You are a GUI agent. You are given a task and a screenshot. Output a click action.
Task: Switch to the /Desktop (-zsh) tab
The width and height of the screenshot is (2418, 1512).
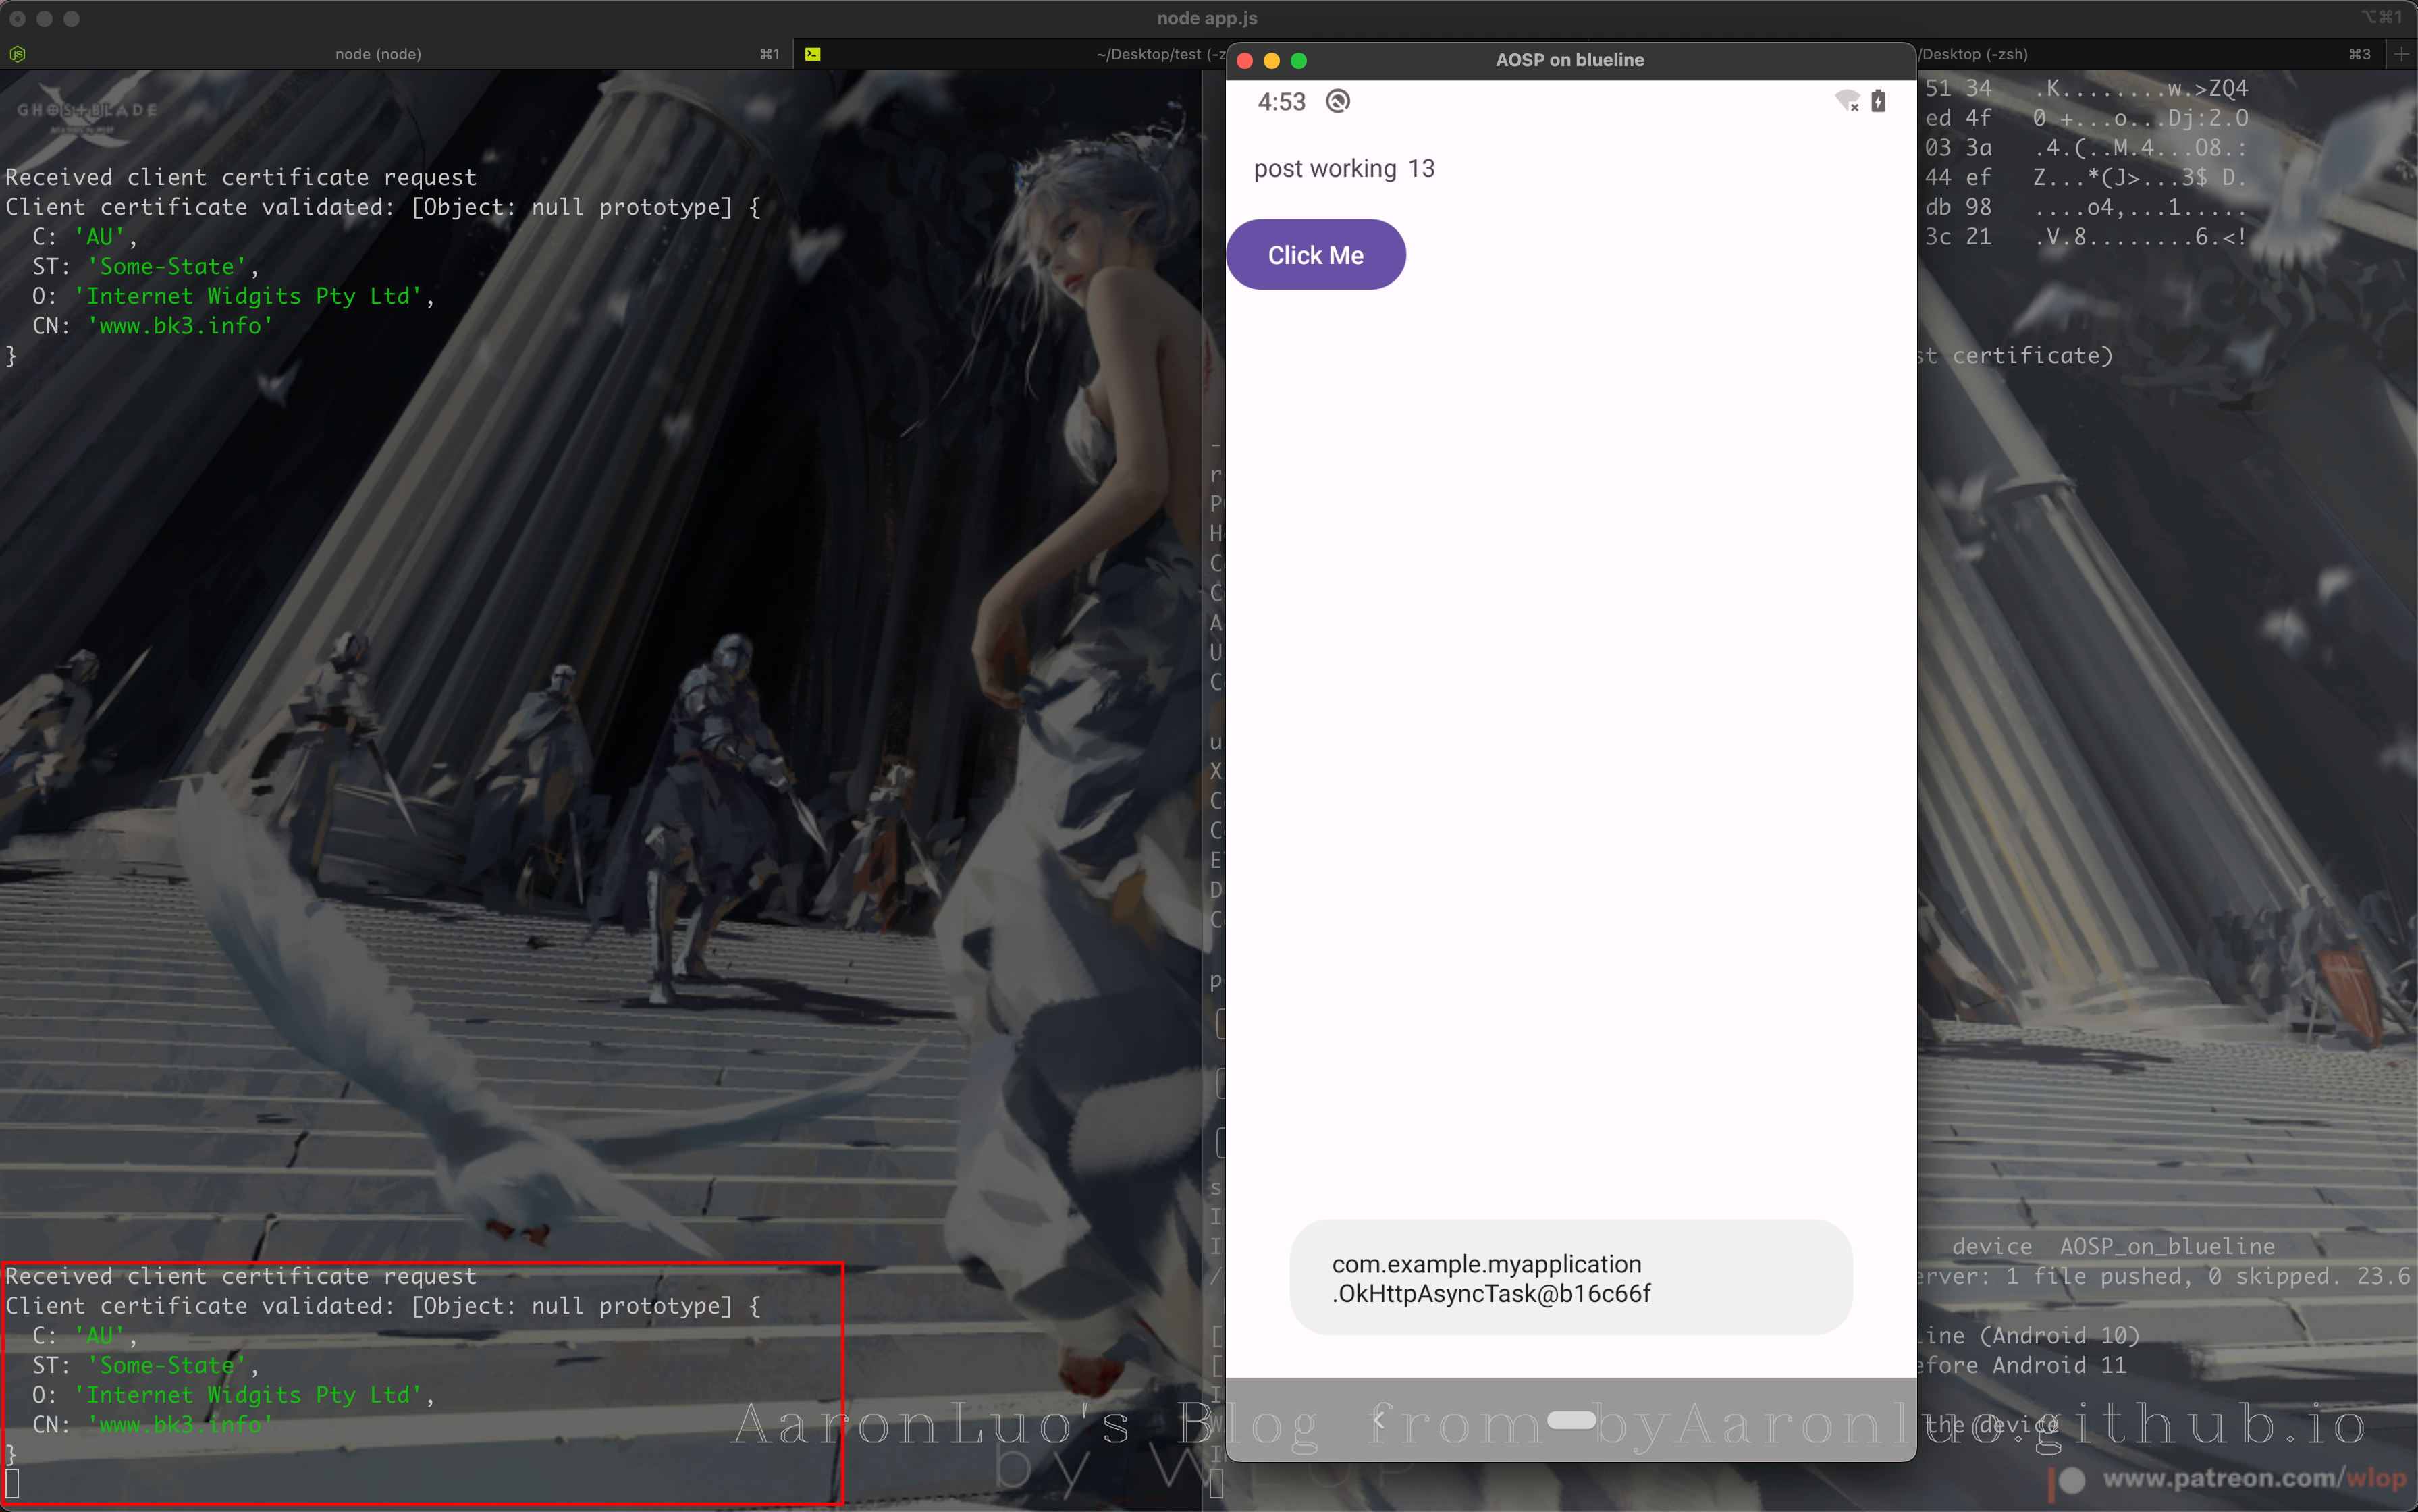(x=1973, y=54)
